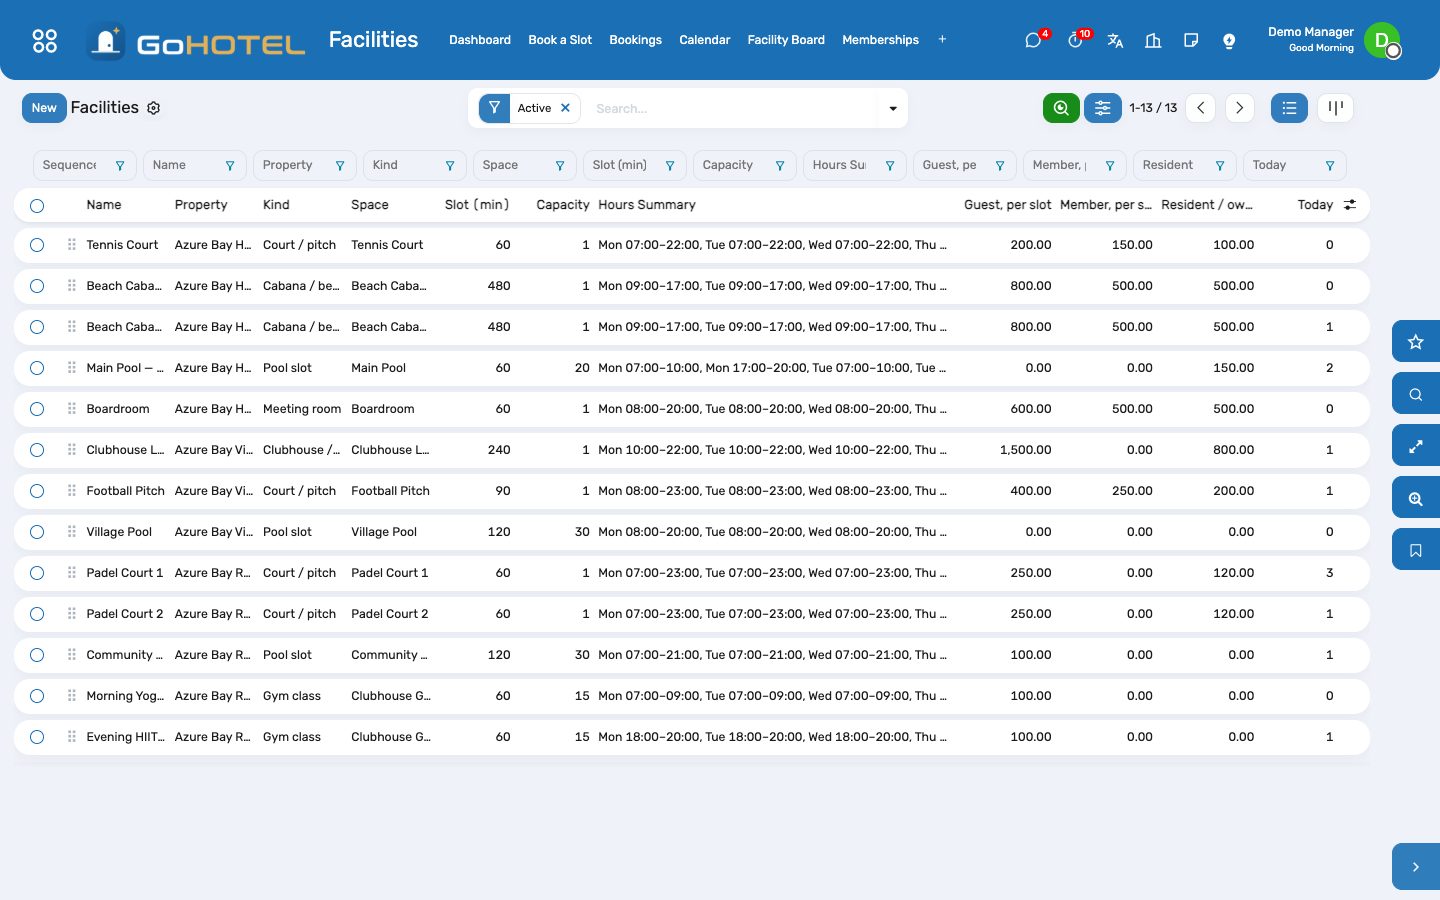Expand the bottom right side panel arrow
The width and height of the screenshot is (1440, 900).
coord(1416,867)
